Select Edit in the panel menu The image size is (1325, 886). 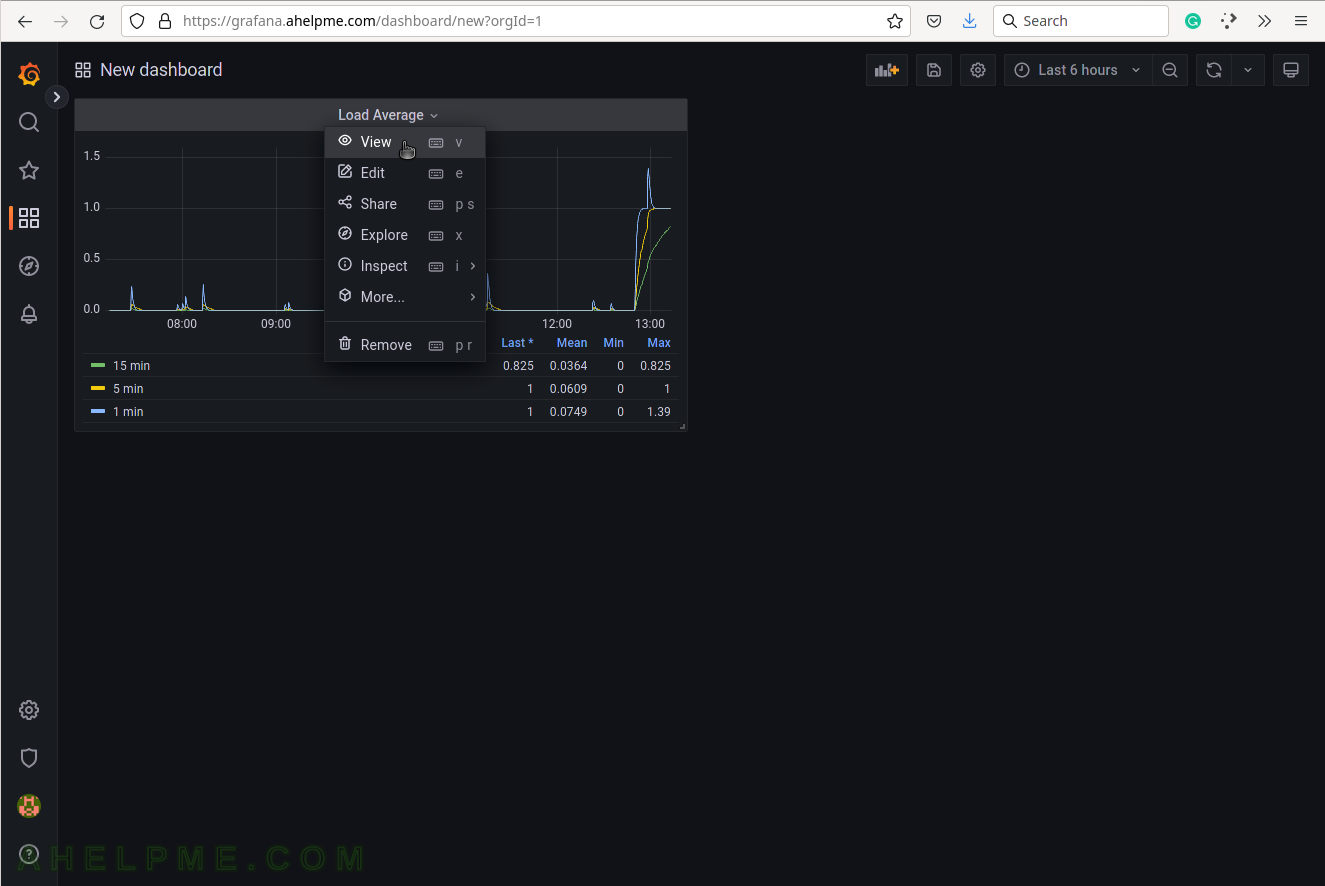pyautogui.click(x=405, y=173)
